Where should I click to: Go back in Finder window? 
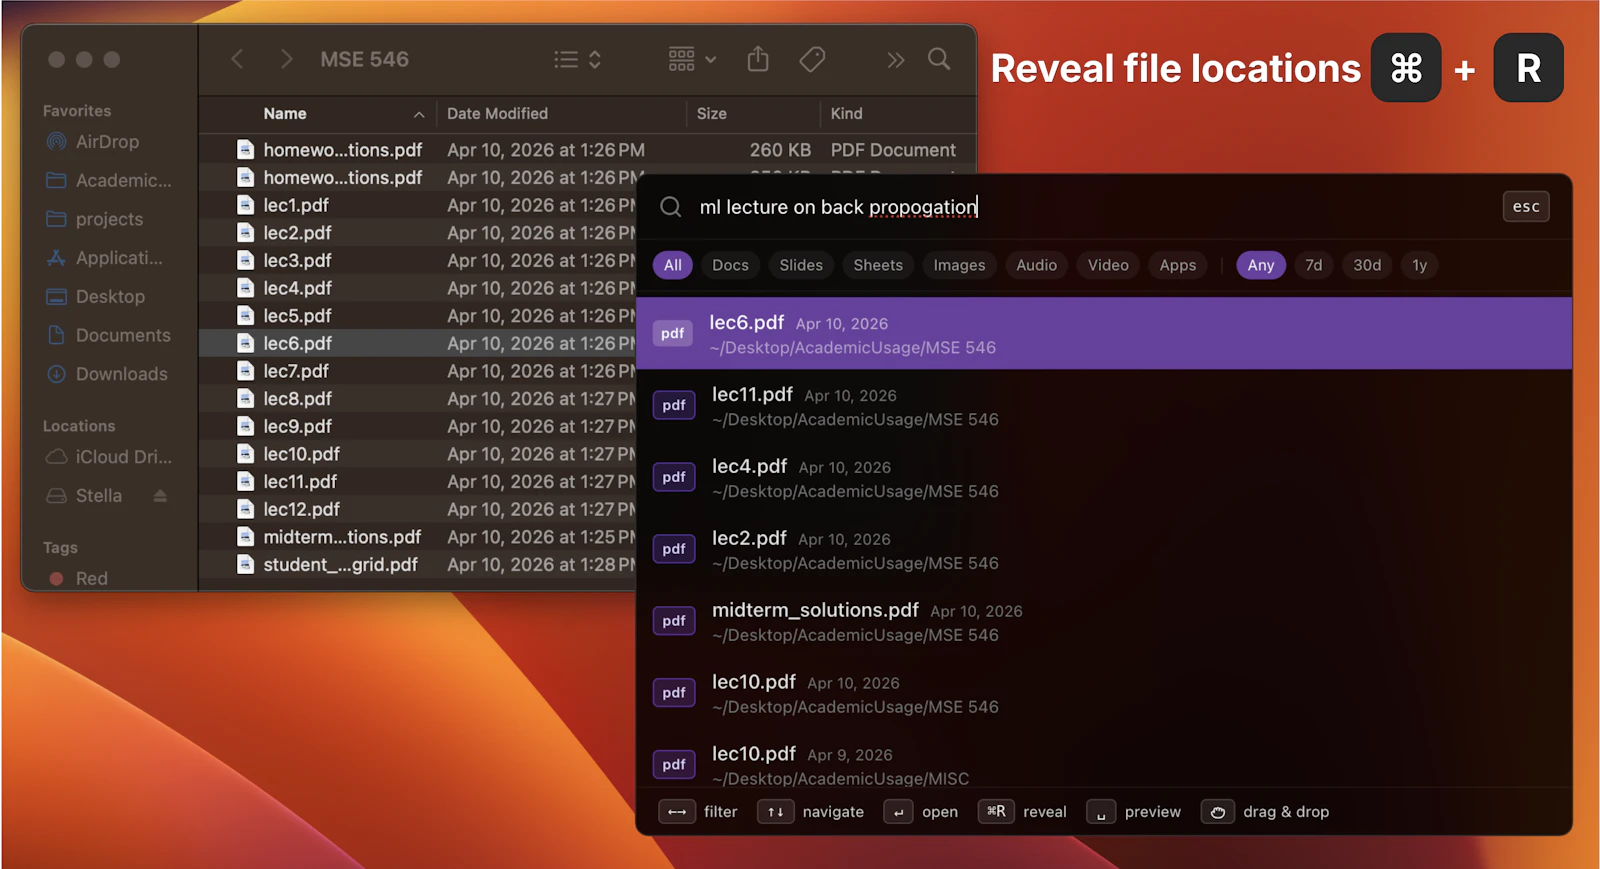coord(237,59)
